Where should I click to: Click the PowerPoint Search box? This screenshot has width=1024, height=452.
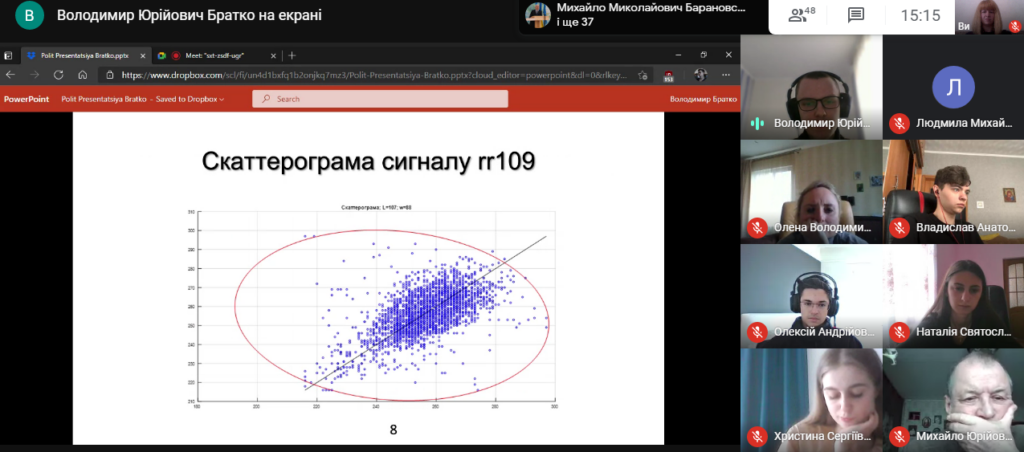(380, 99)
